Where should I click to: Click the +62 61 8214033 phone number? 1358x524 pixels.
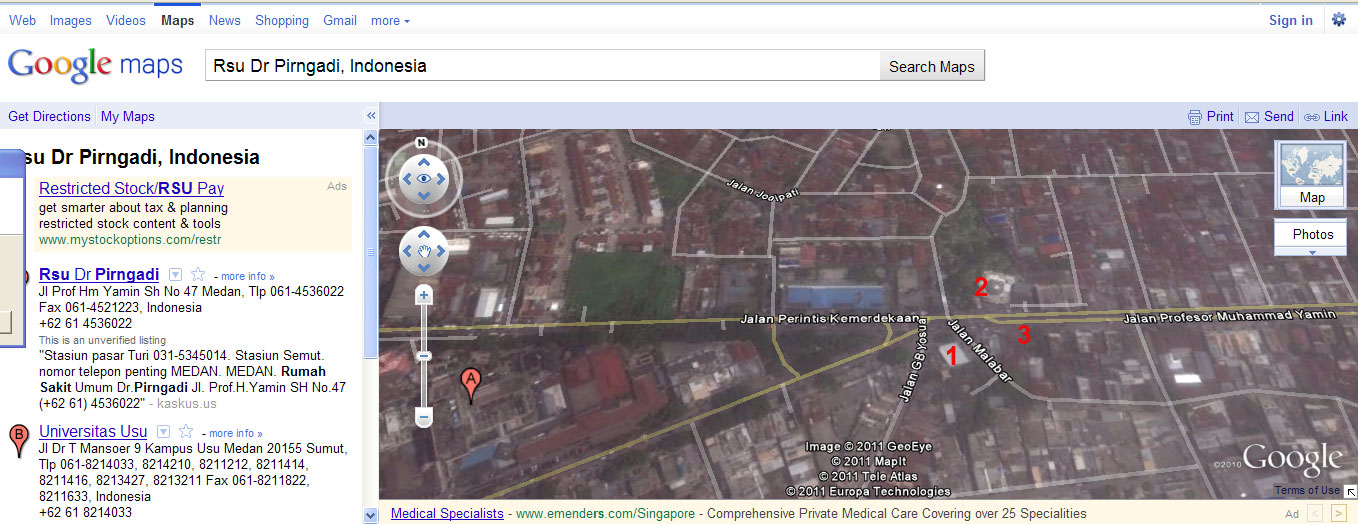(85, 512)
